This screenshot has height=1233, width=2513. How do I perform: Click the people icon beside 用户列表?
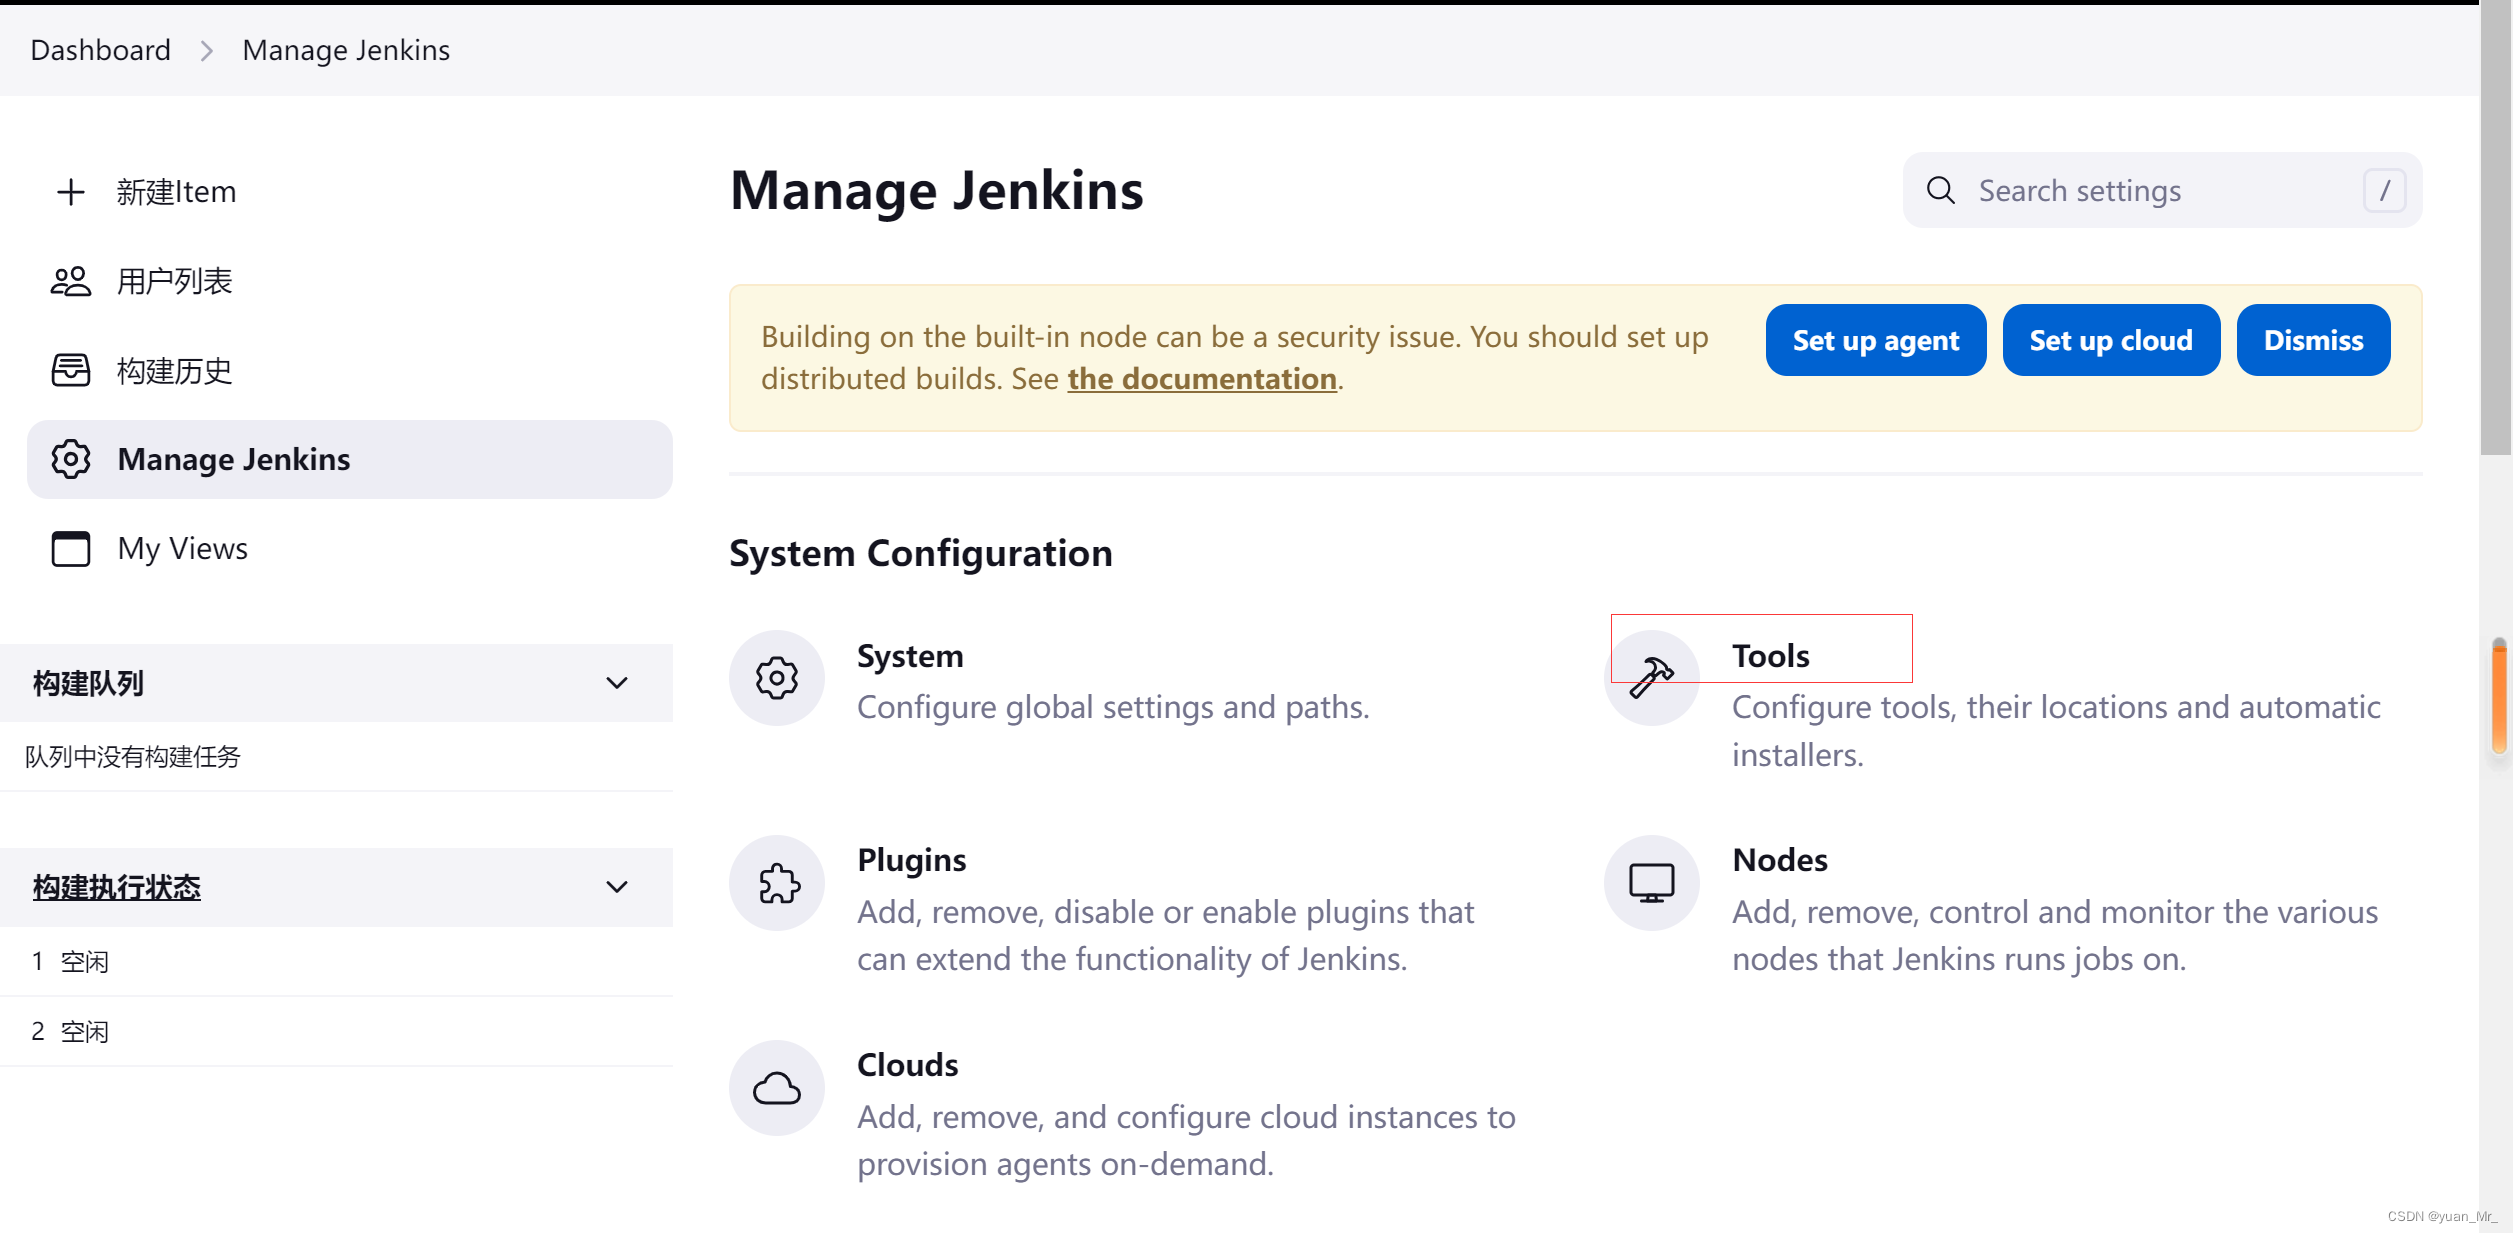pos(70,281)
